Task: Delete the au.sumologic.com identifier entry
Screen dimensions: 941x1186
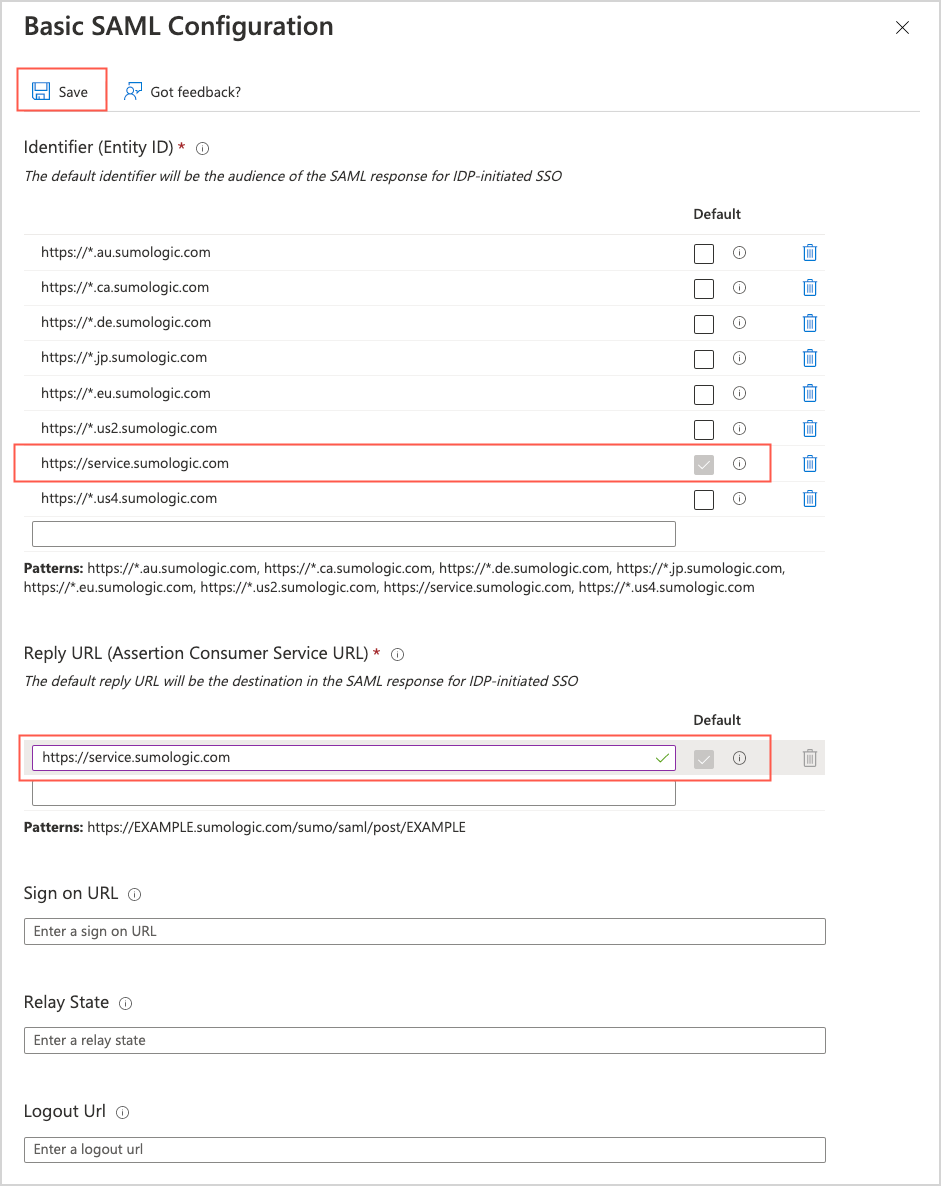Action: pyautogui.click(x=810, y=253)
